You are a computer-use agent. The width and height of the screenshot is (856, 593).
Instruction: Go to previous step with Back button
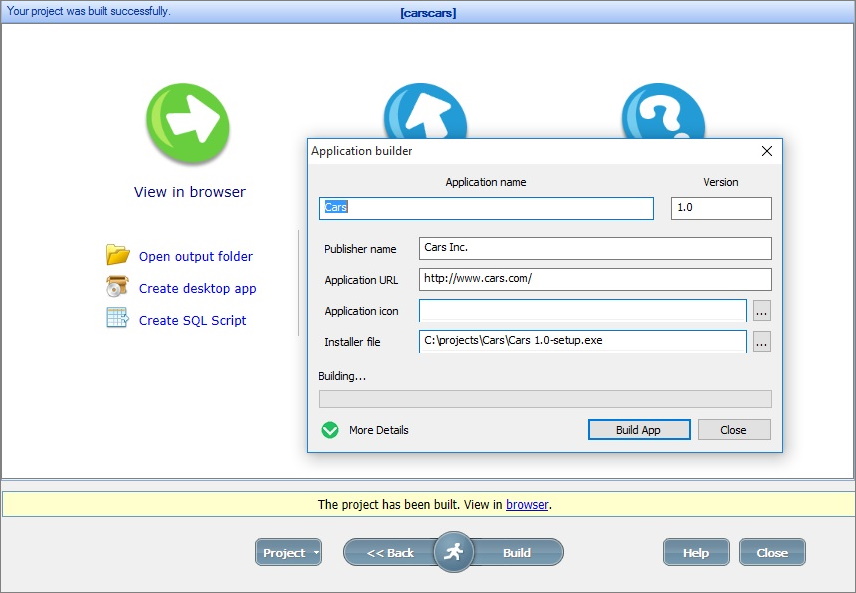tap(390, 553)
